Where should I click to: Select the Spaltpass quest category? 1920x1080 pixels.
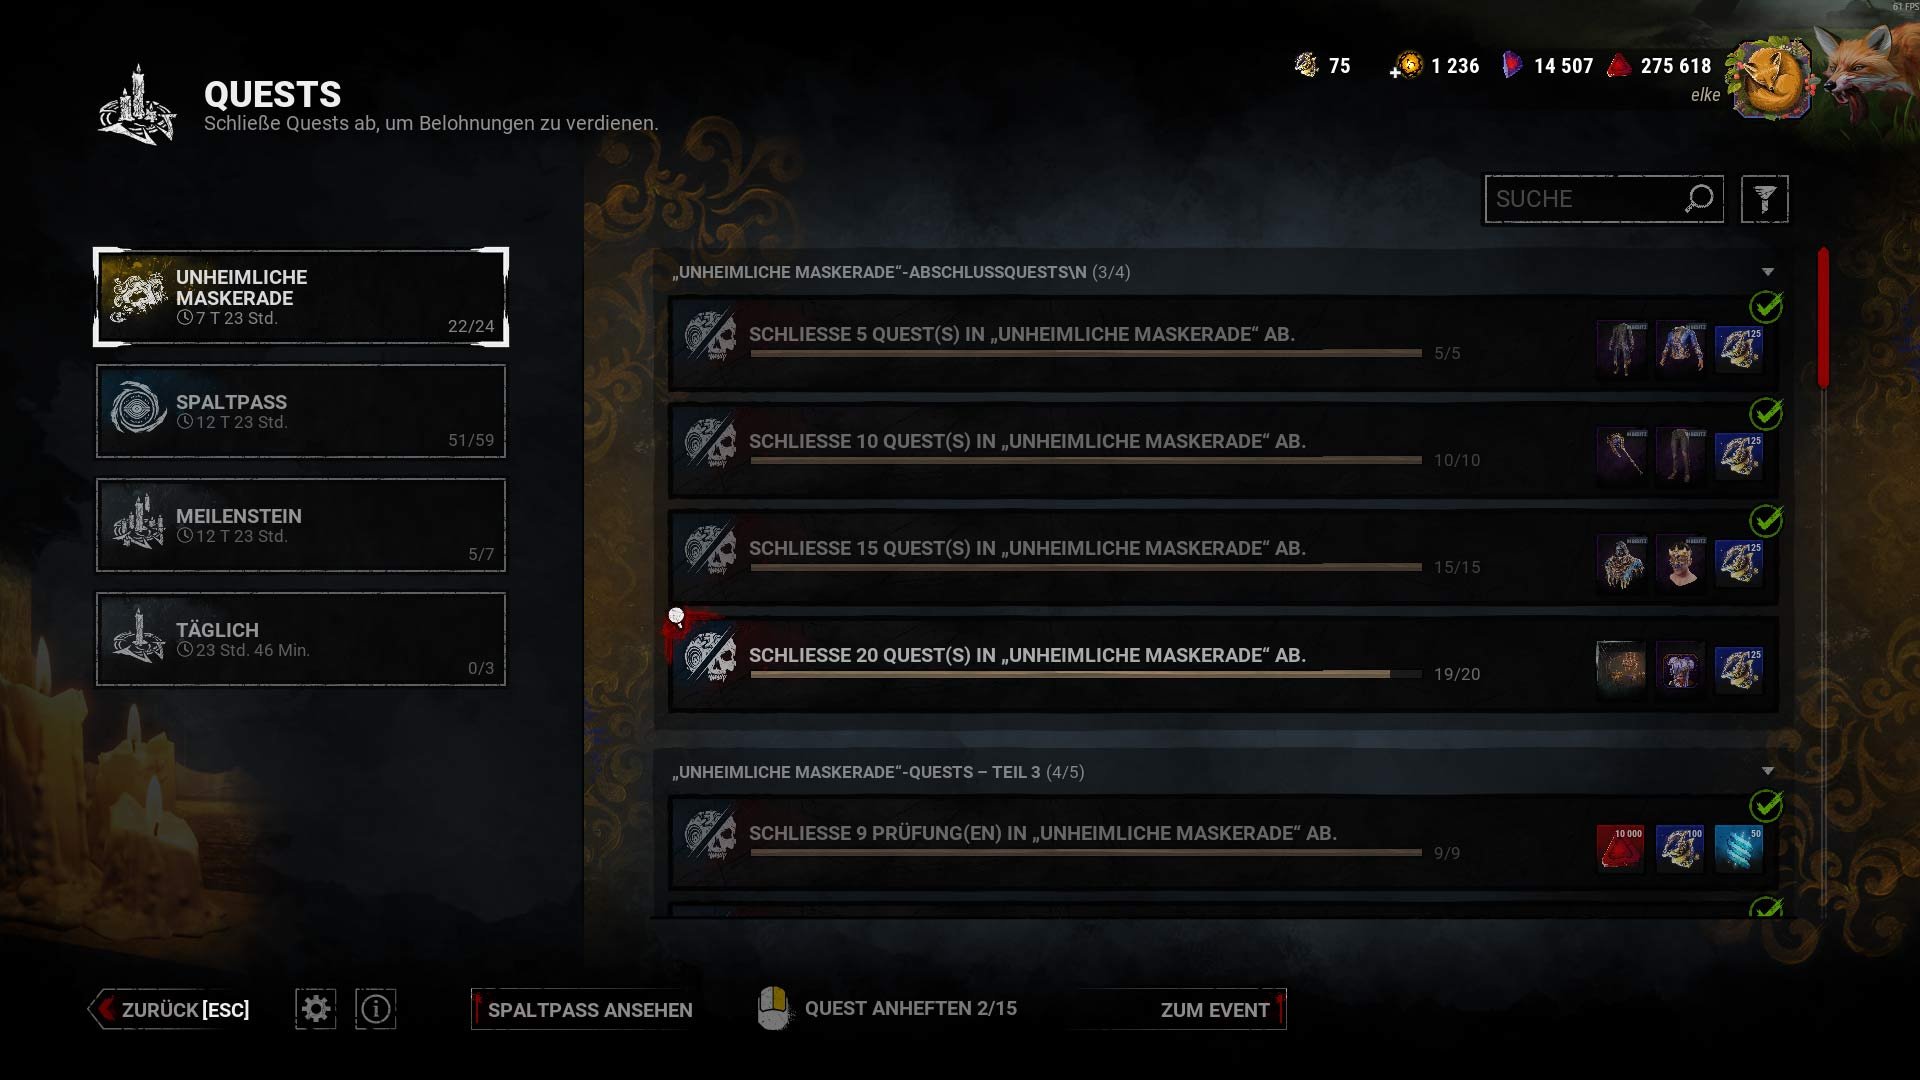click(x=301, y=411)
